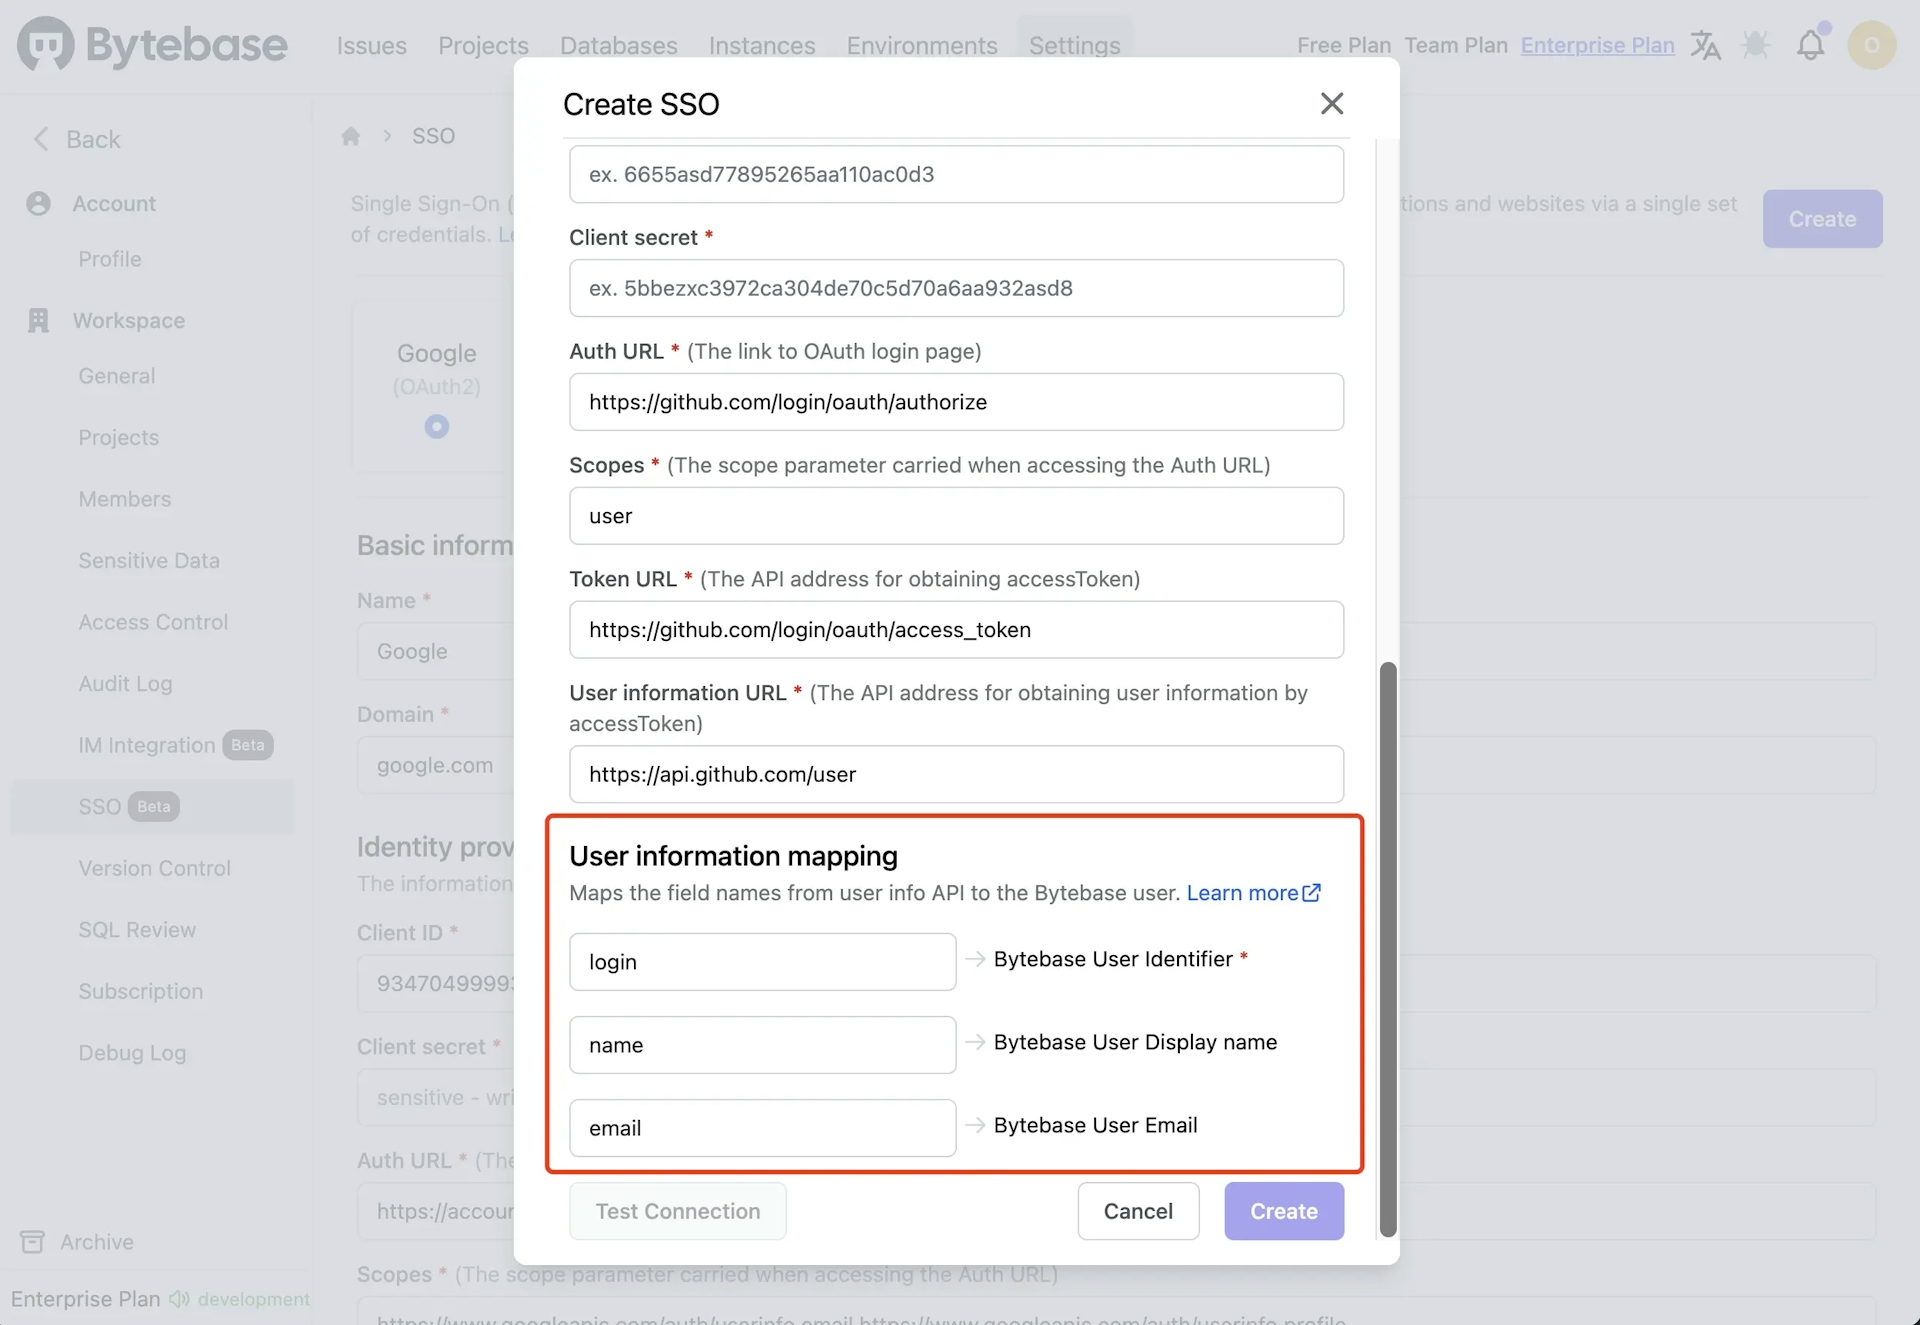Focus the Client secret field in dialog

tap(956, 288)
